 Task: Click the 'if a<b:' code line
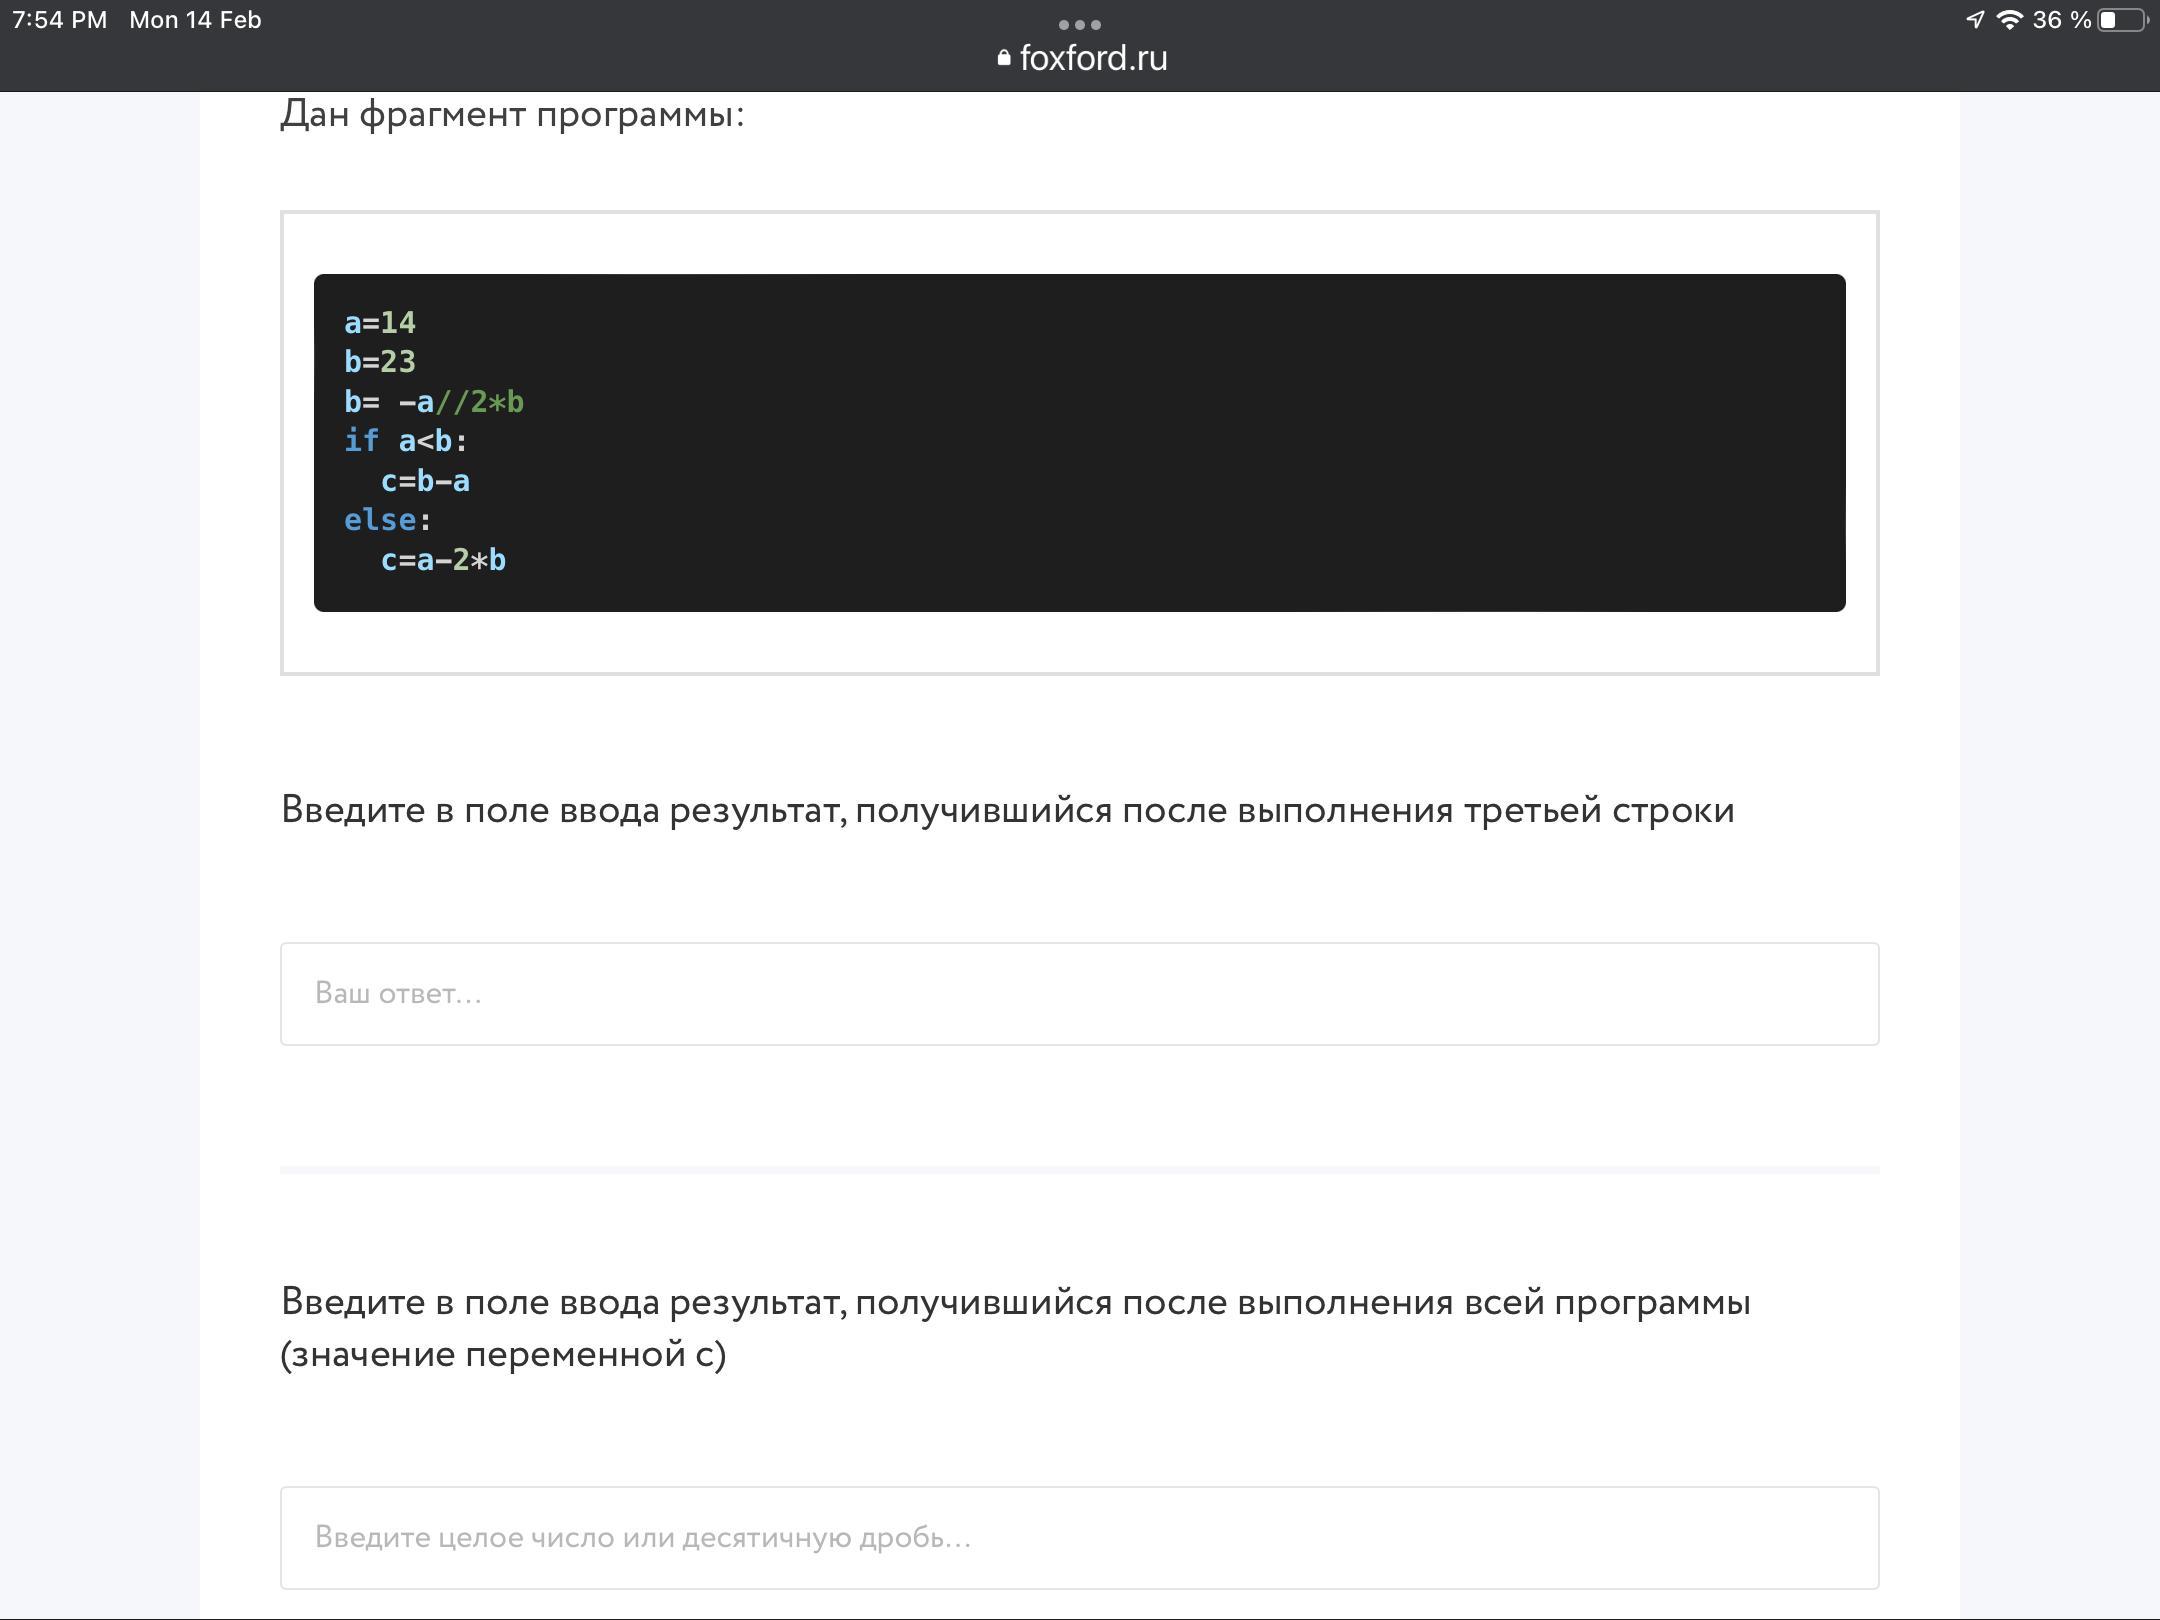point(406,441)
